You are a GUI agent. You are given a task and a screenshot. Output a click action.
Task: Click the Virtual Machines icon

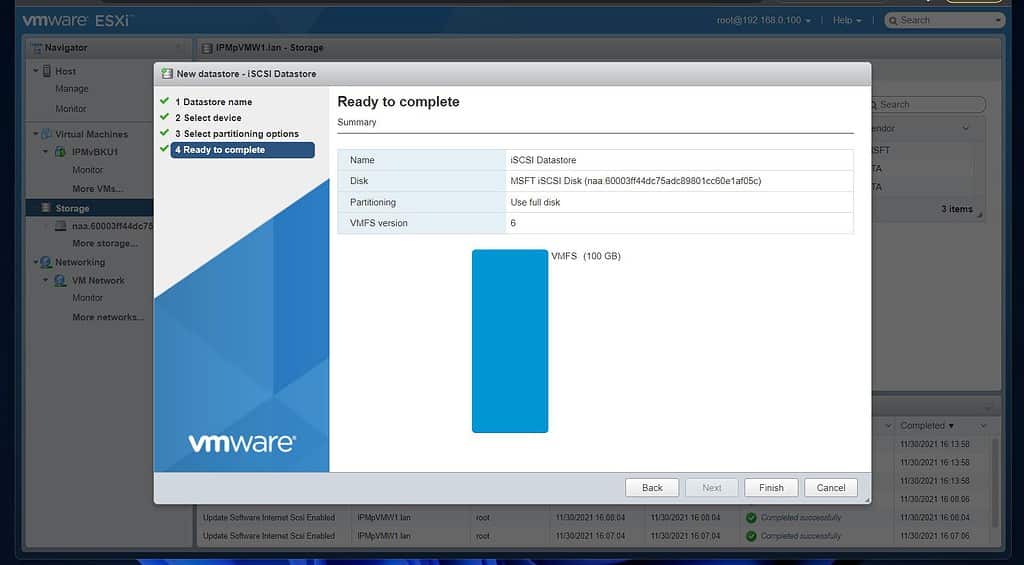pyautogui.click(x=46, y=134)
